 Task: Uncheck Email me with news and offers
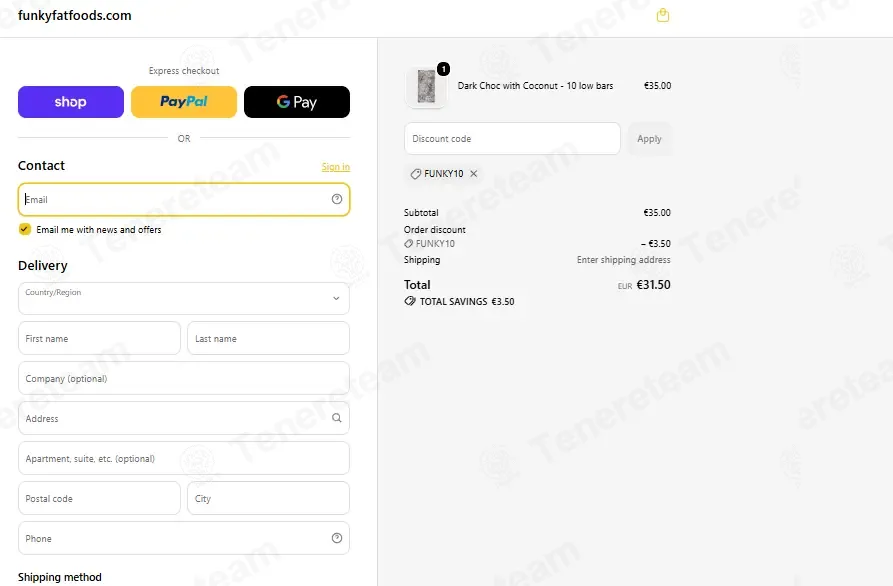tap(24, 230)
